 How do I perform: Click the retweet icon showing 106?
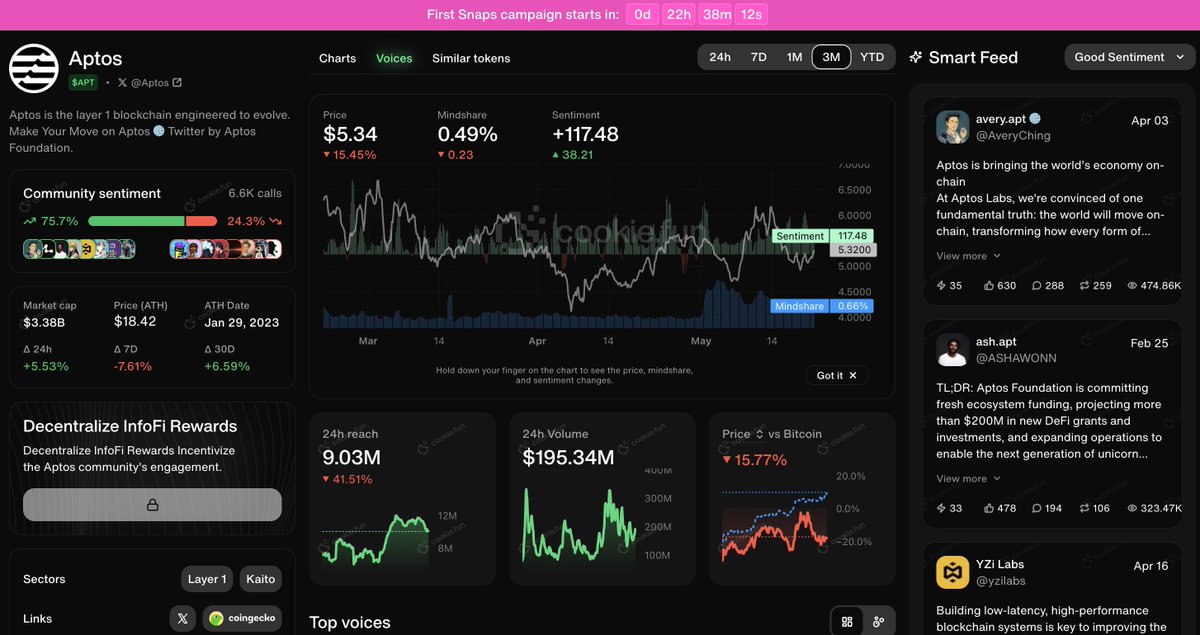point(1084,508)
